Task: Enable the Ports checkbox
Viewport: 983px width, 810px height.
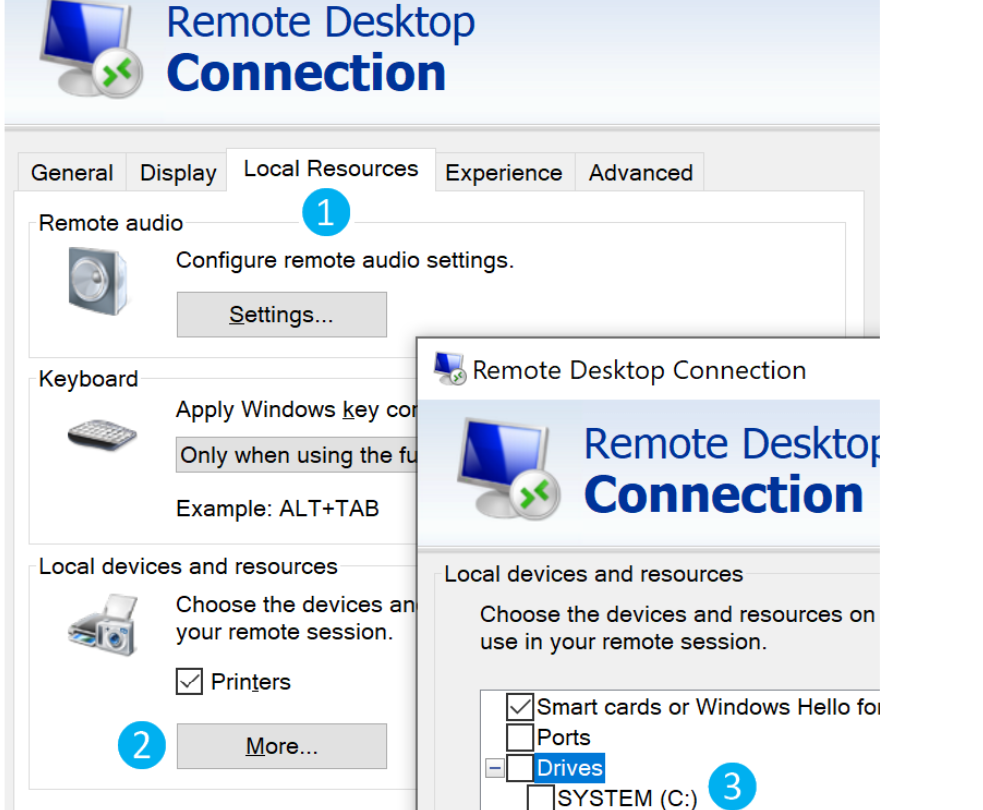Action: coord(520,737)
